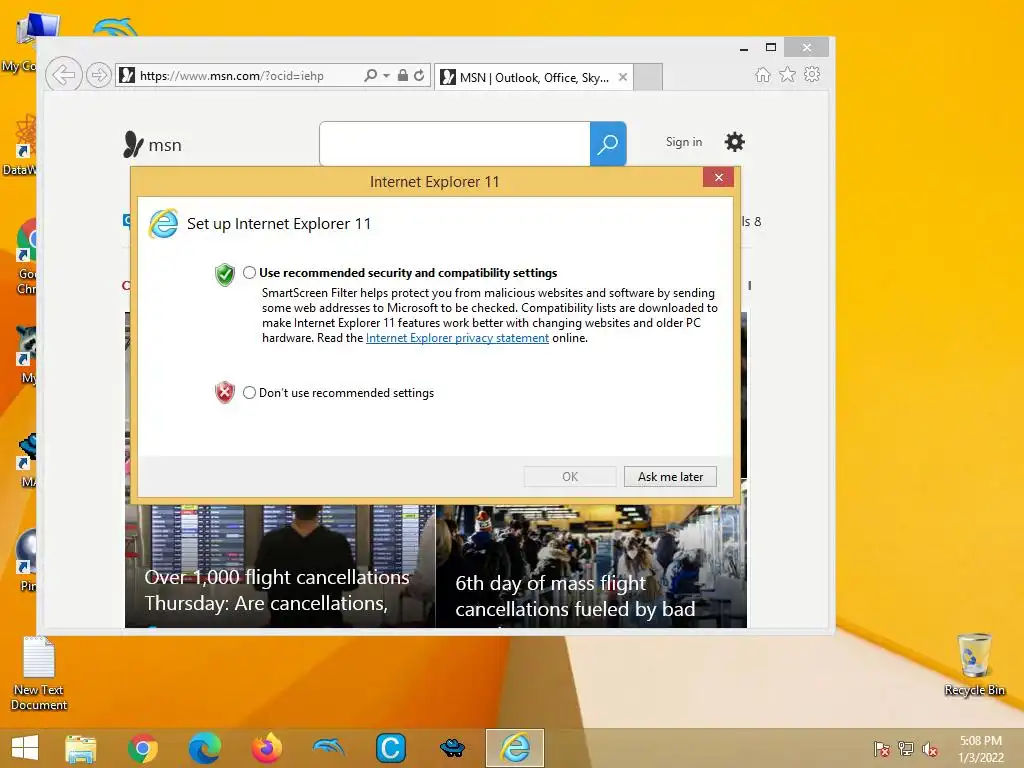Click the Refresh icon in address bar
Viewport: 1024px width, 768px height.
click(419, 75)
